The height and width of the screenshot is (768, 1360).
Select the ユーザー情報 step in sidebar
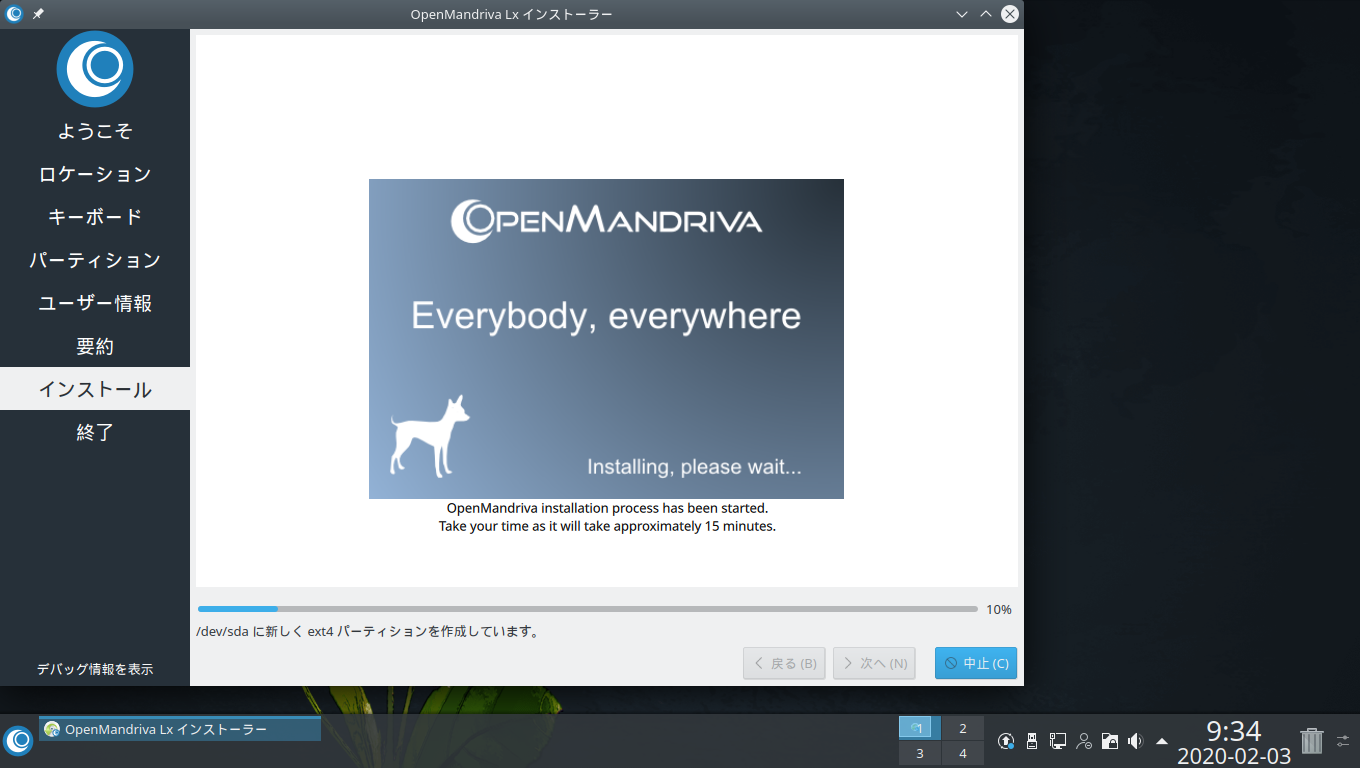point(95,303)
